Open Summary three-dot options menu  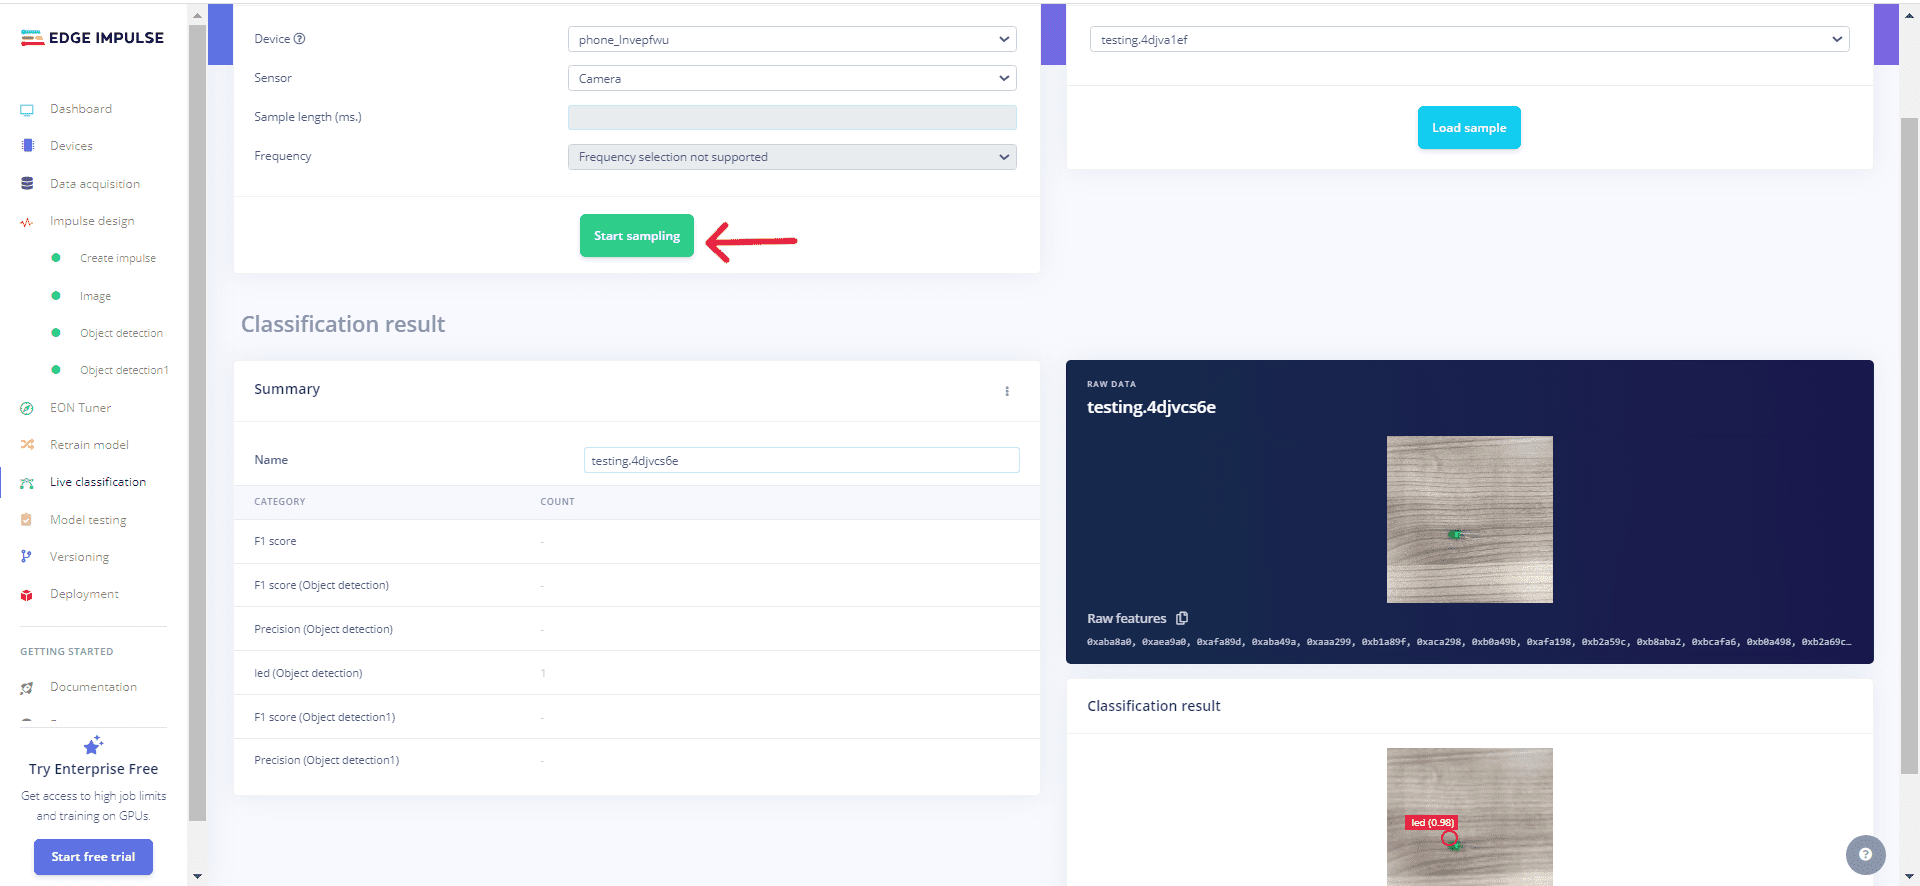pos(1007,391)
